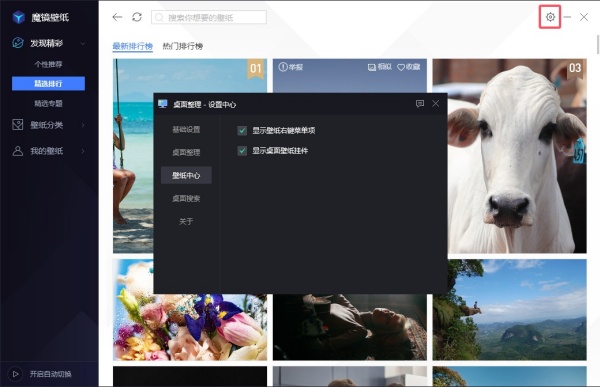Click the 壁纸分类 icon
Screen dimensions: 600x387
click(x=18, y=124)
